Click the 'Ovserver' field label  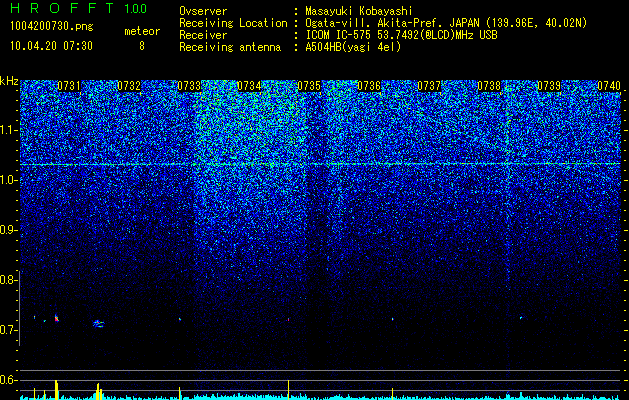(203, 12)
